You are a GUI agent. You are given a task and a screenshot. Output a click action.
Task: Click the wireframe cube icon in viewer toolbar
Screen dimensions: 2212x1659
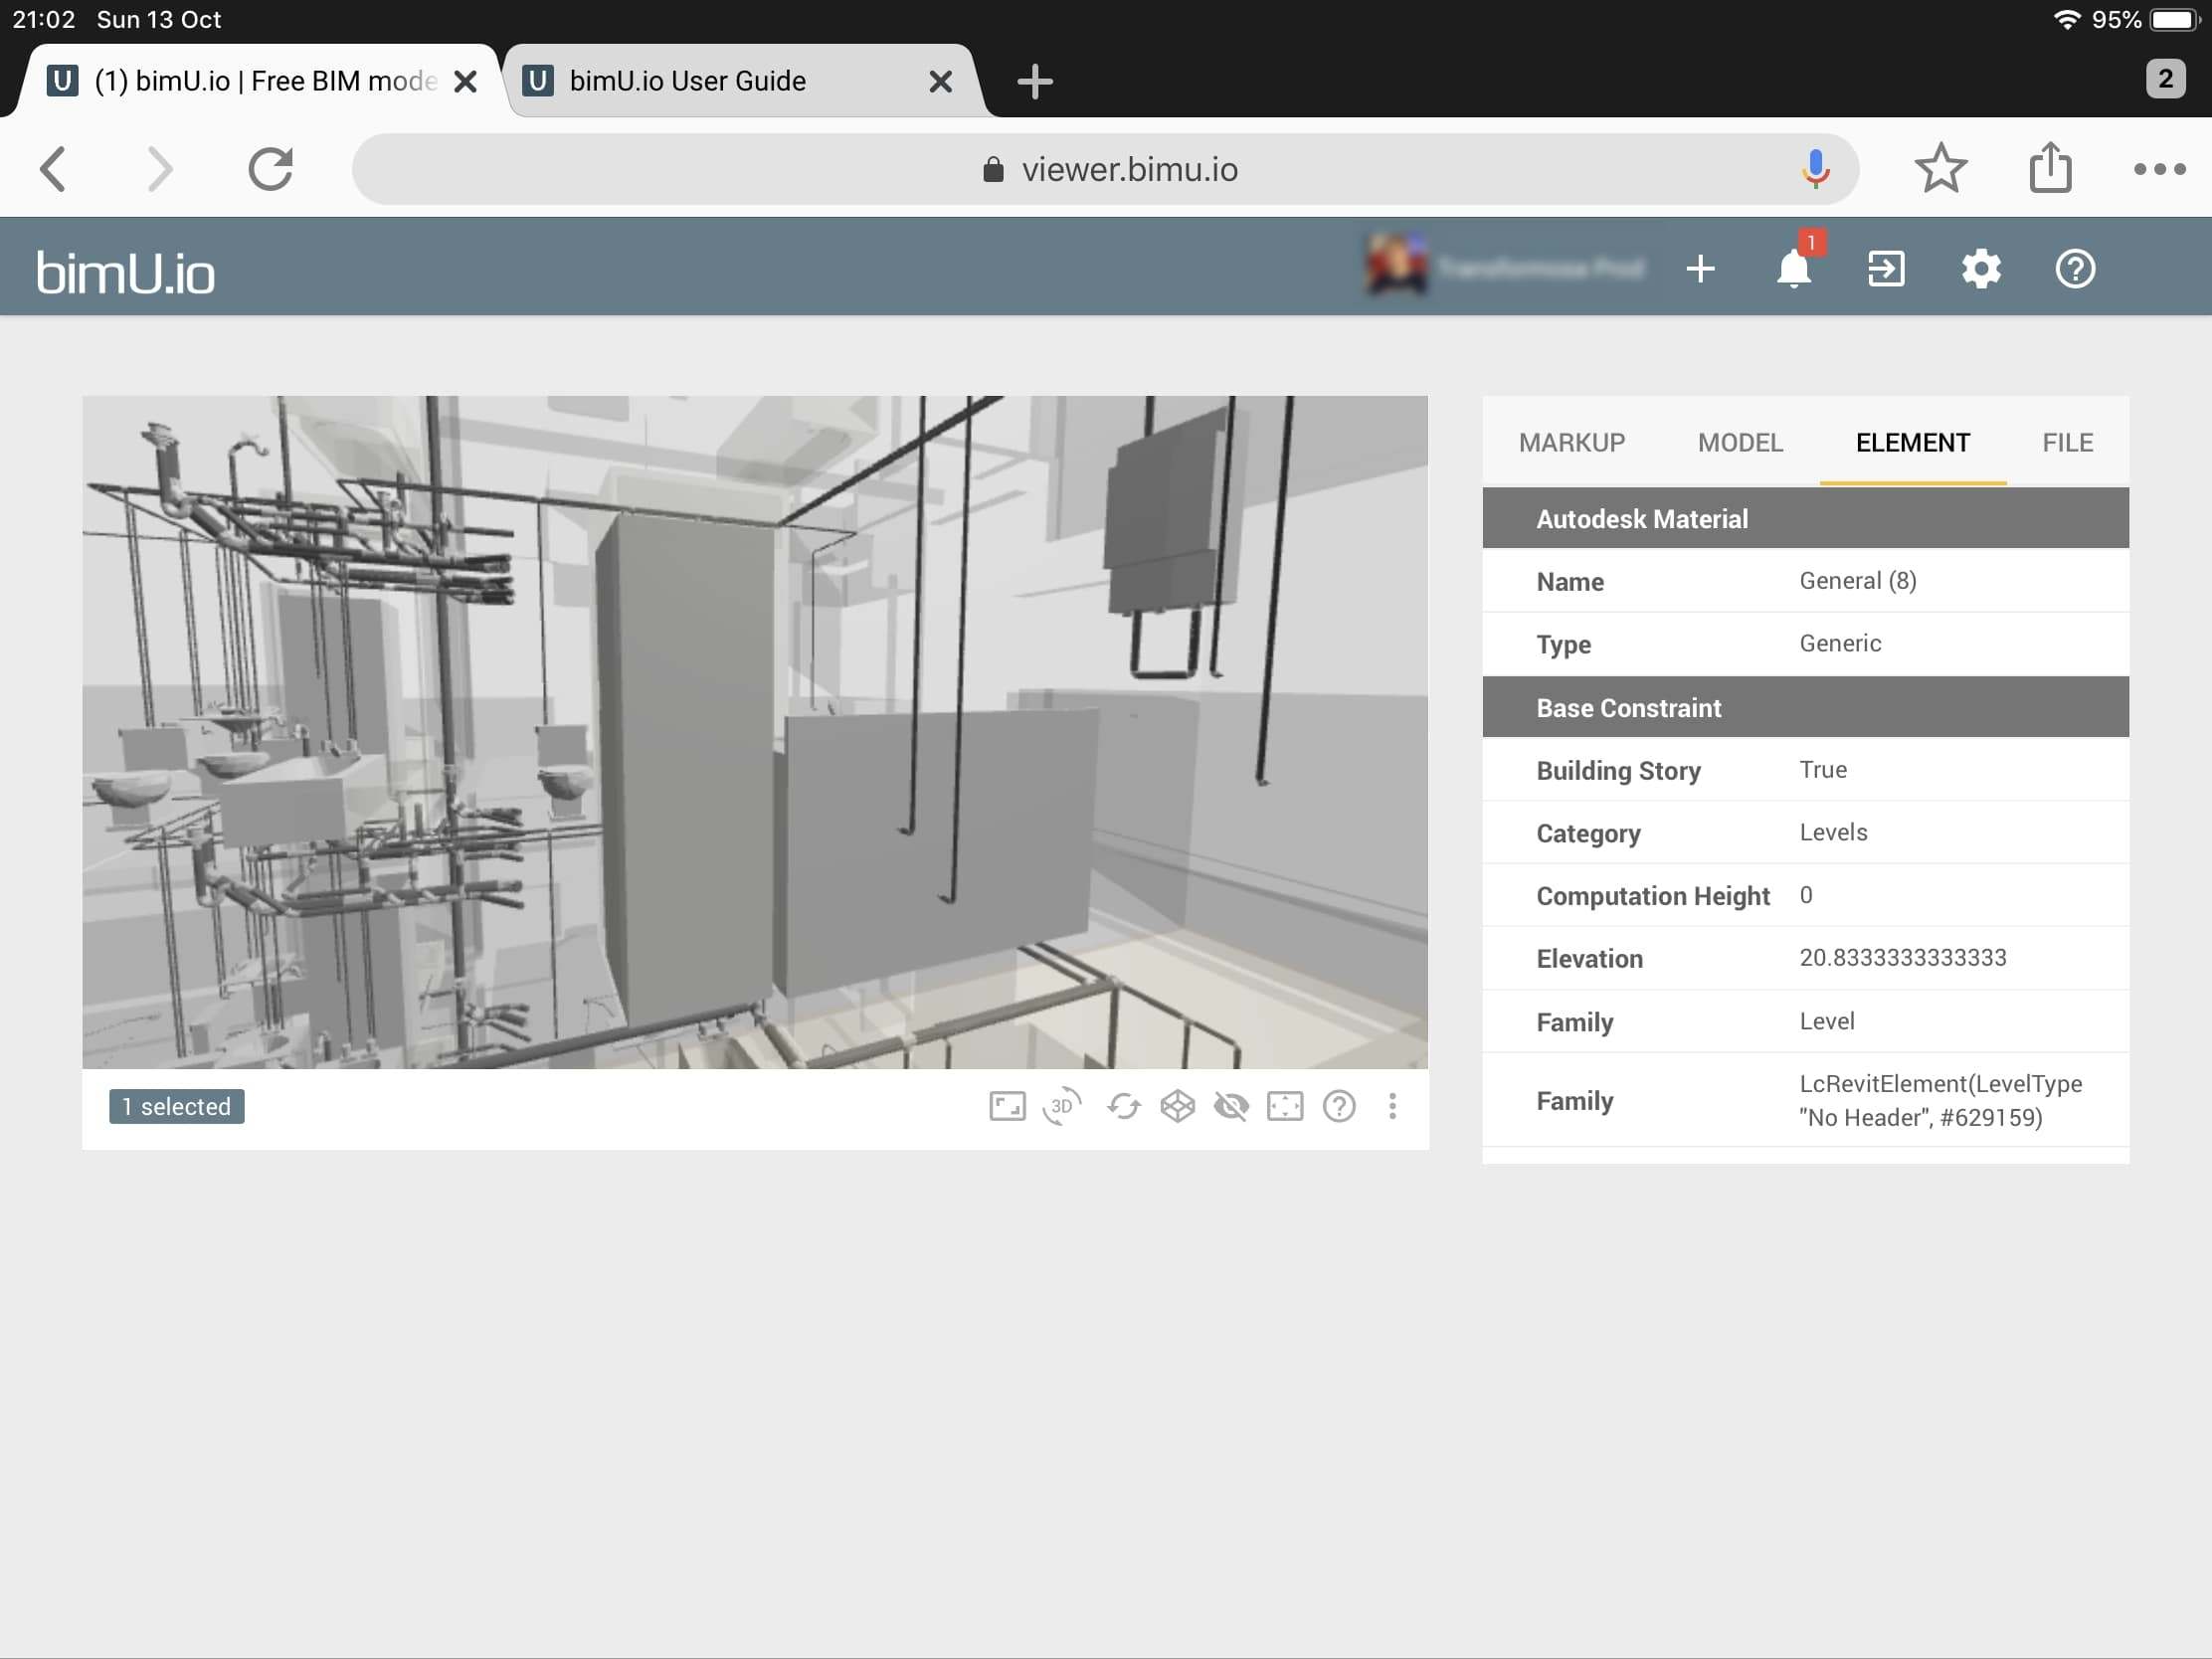[x=1177, y=1106]
